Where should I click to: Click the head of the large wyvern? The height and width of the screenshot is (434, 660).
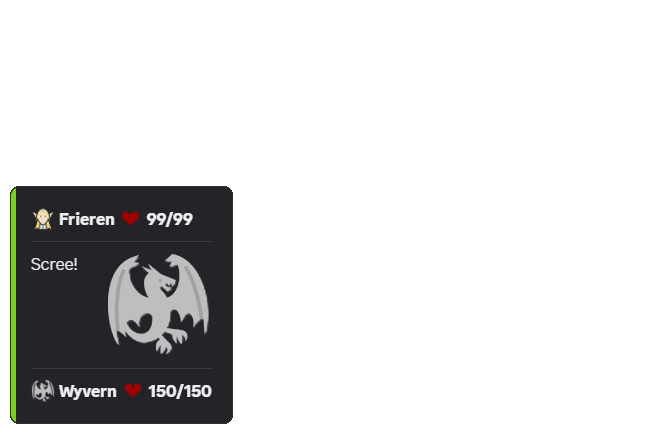[x=162, y=279]
